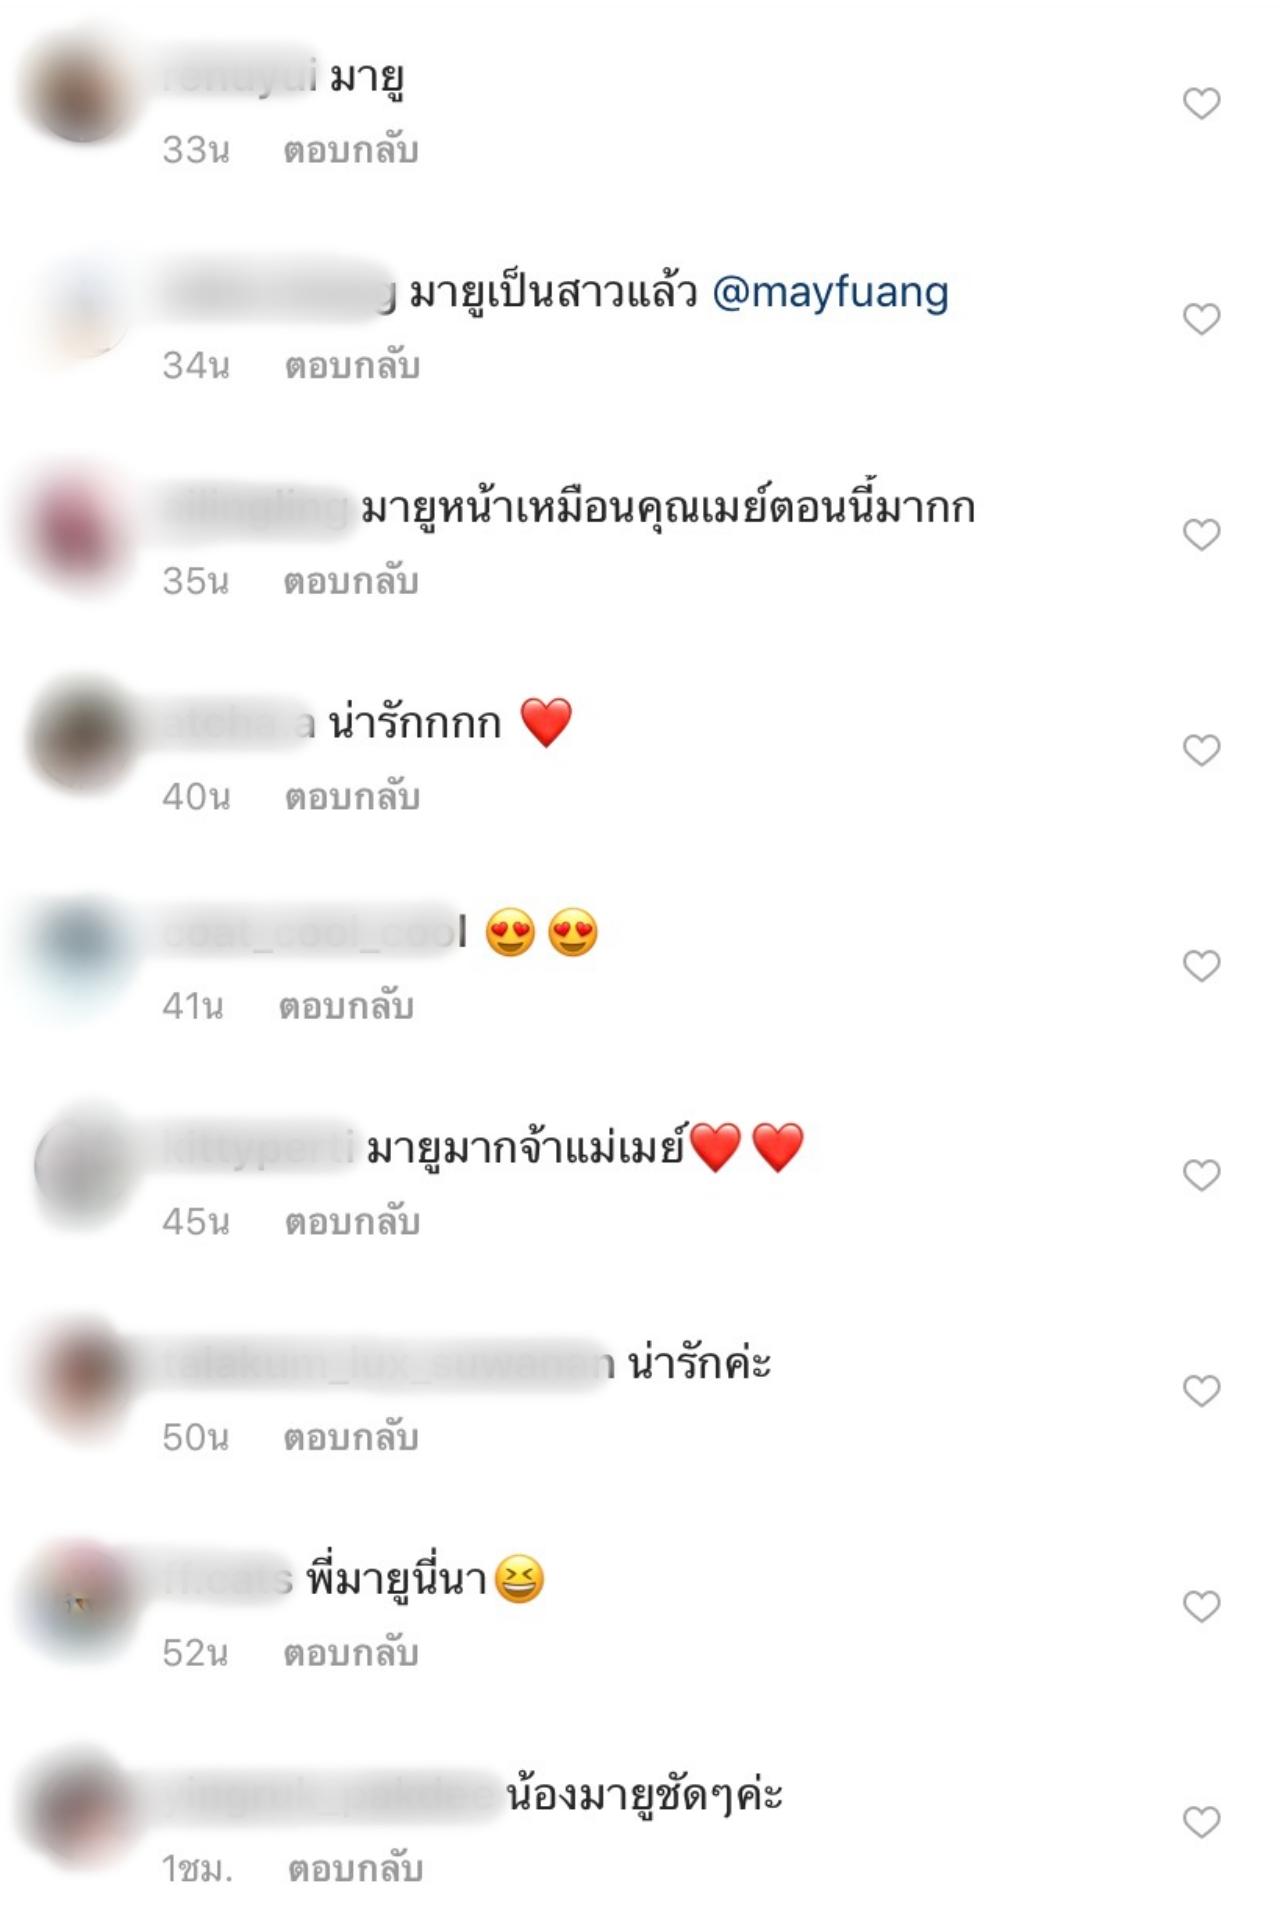The image size is (1280, 1925).
Task: Like the top comment saying มายู
Action: coord(1201,103)
